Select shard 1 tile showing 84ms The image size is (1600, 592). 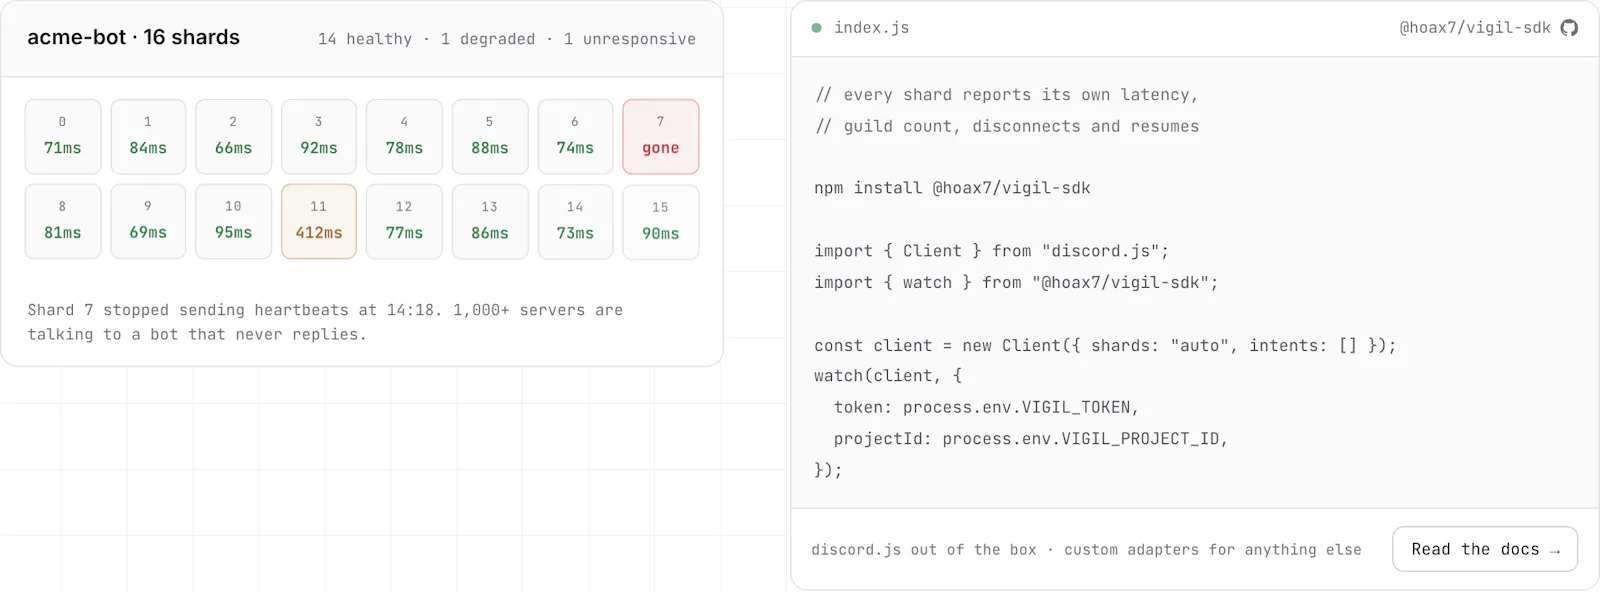(x=148, y=137)
